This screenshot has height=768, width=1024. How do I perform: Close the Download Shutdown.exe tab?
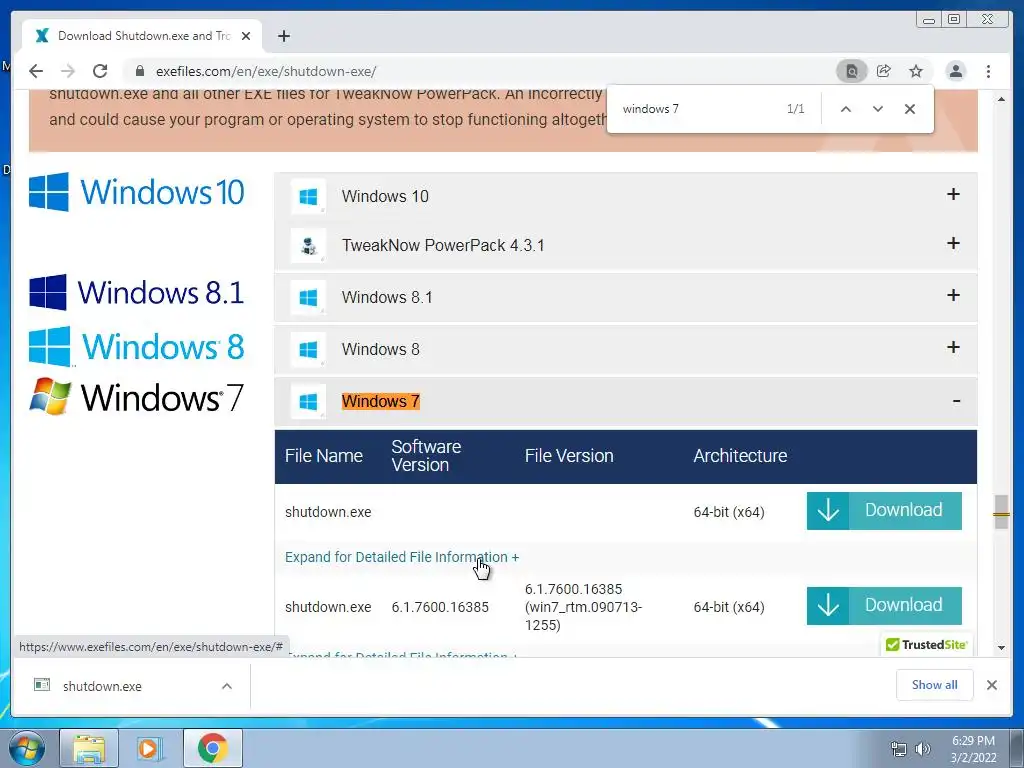point(246,36)
